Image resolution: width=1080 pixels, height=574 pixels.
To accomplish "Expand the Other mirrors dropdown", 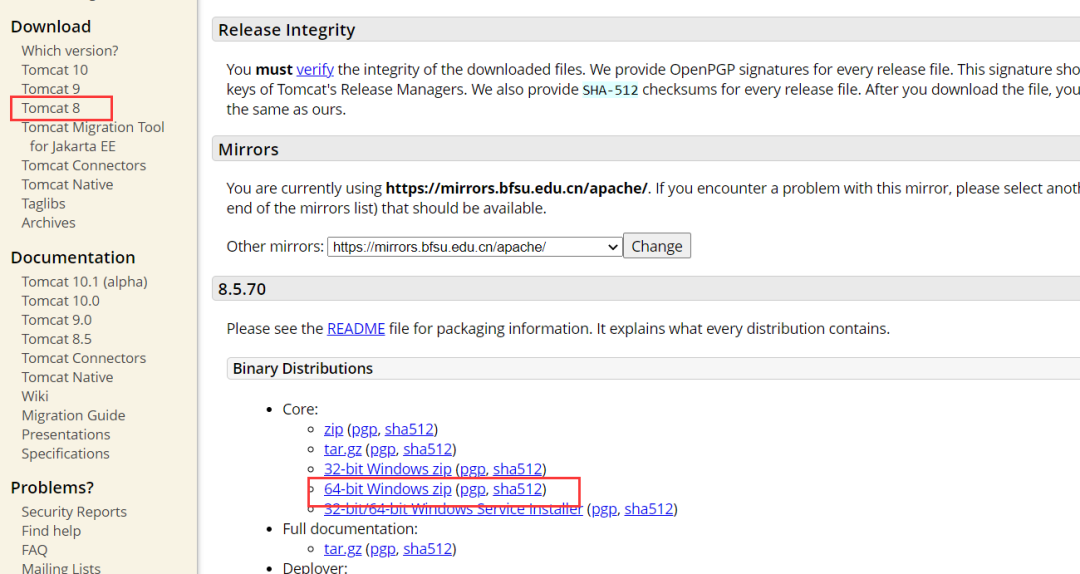I will click(x=474, y=246).
